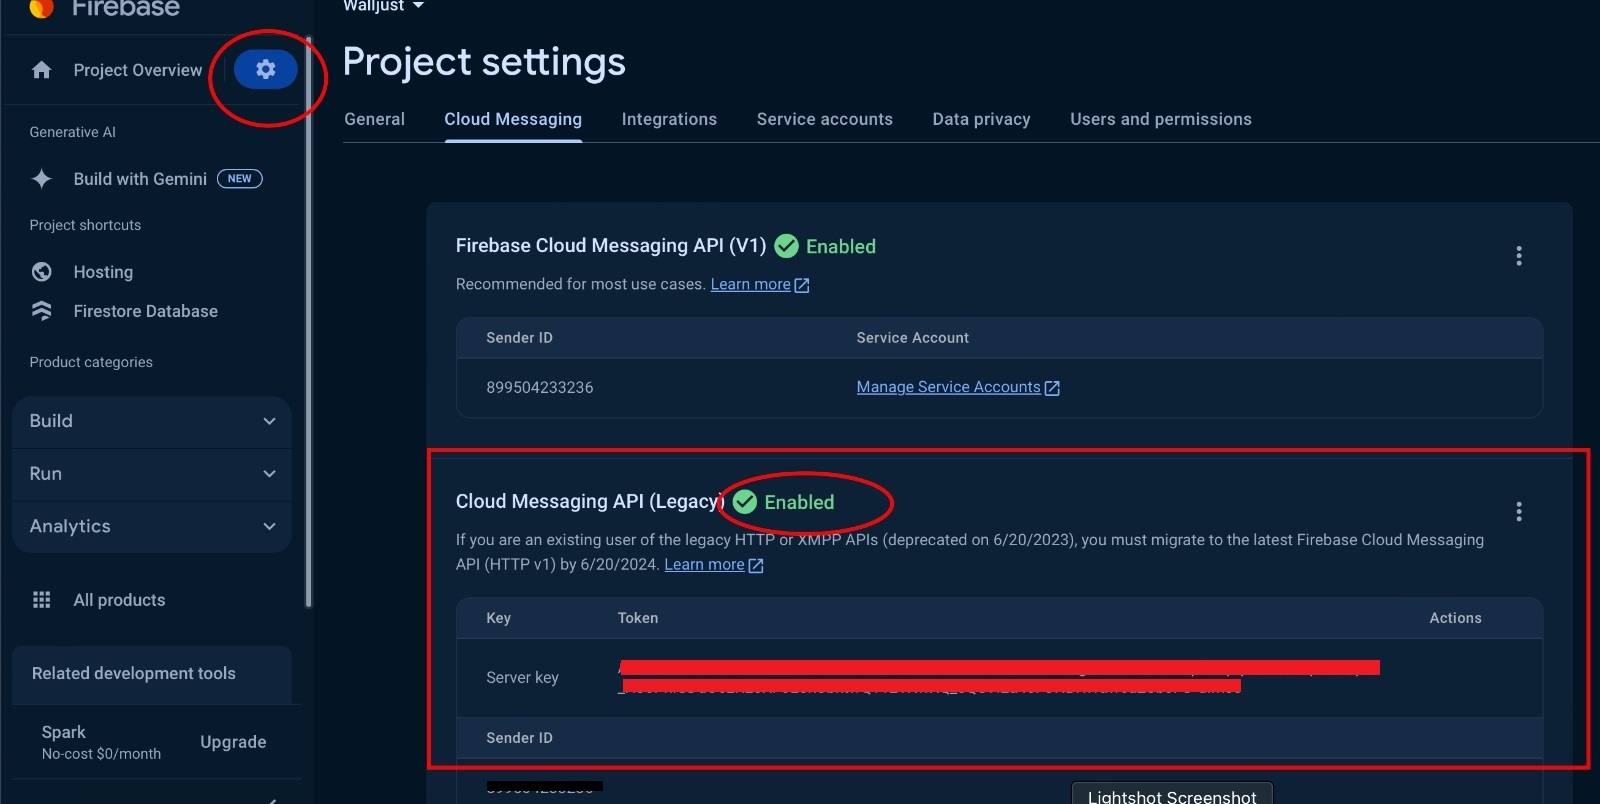
Task: Expand the Build category
Action: (x=152, y=421)
